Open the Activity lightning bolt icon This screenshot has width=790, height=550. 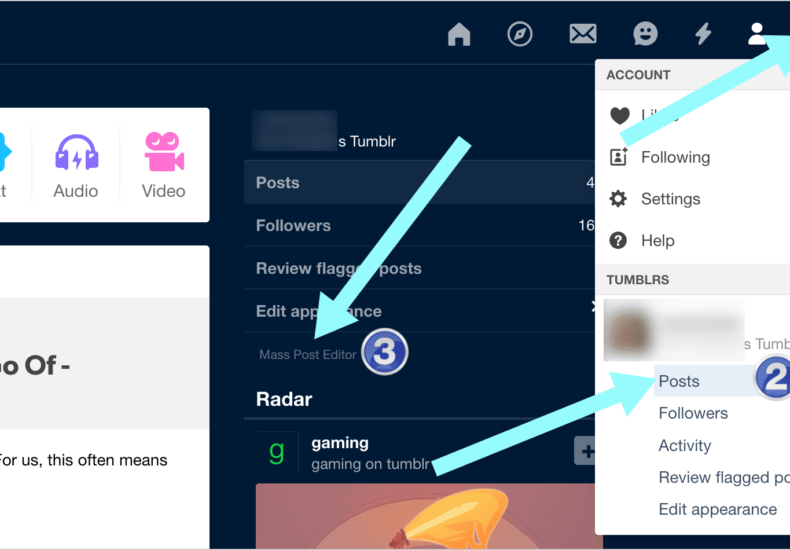coord(703,34)
